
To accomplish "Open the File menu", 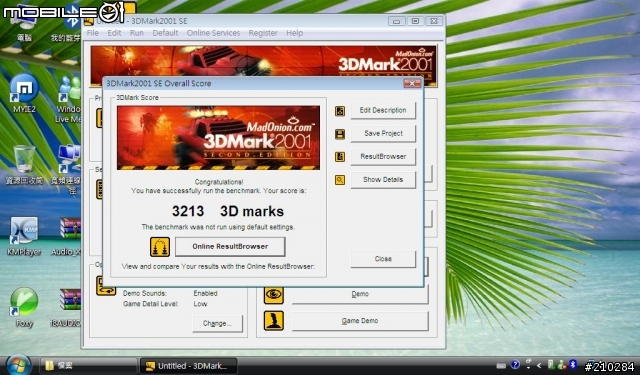I will 93,33.
